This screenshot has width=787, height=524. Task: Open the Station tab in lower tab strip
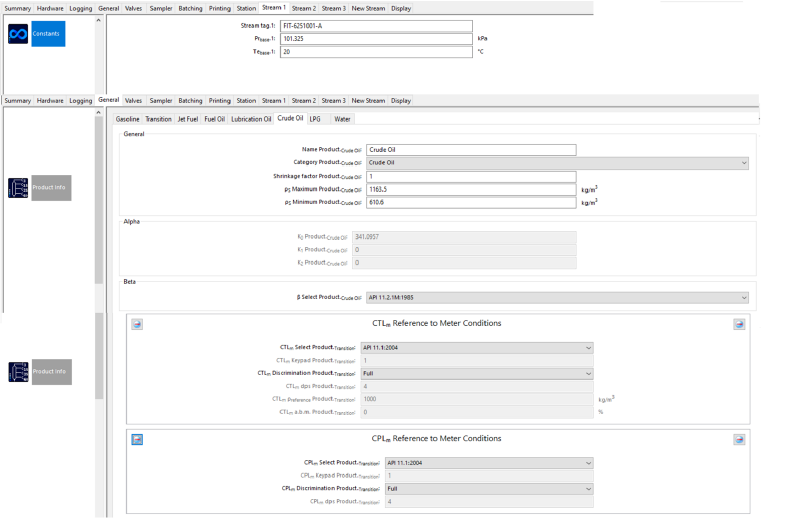246,101
